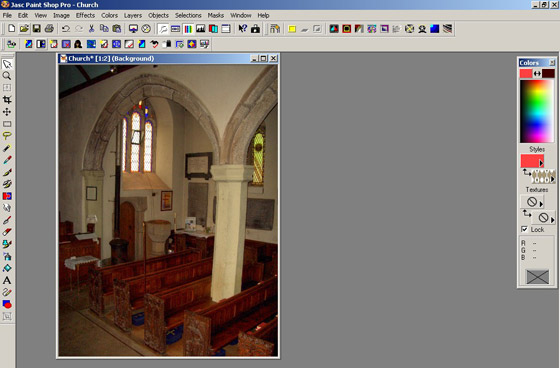Select the Paint Brush tool

[7, 172]
